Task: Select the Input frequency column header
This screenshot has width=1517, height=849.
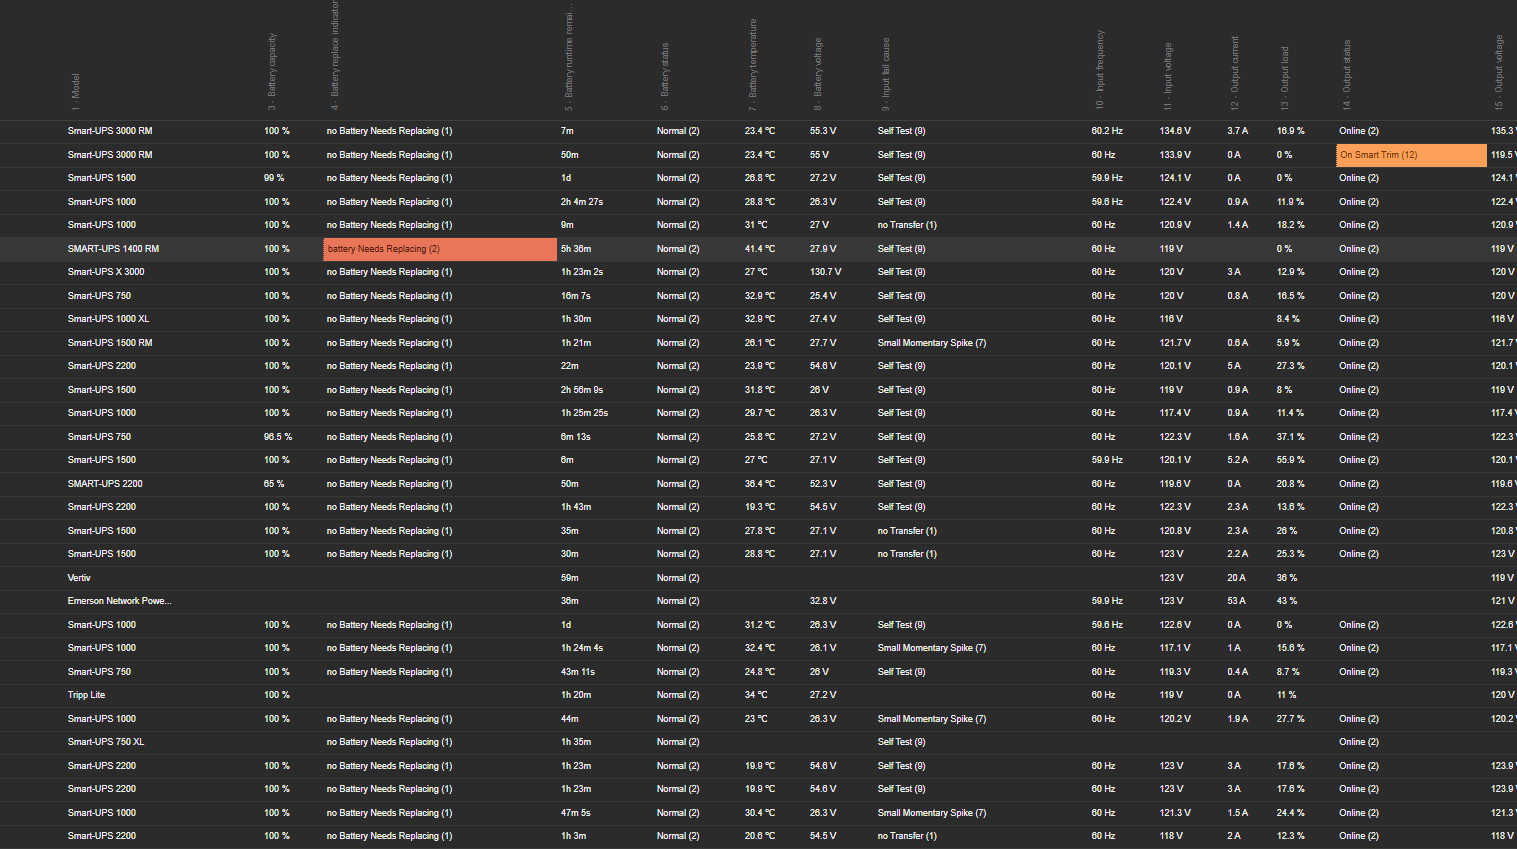Action: (1100, 70)
